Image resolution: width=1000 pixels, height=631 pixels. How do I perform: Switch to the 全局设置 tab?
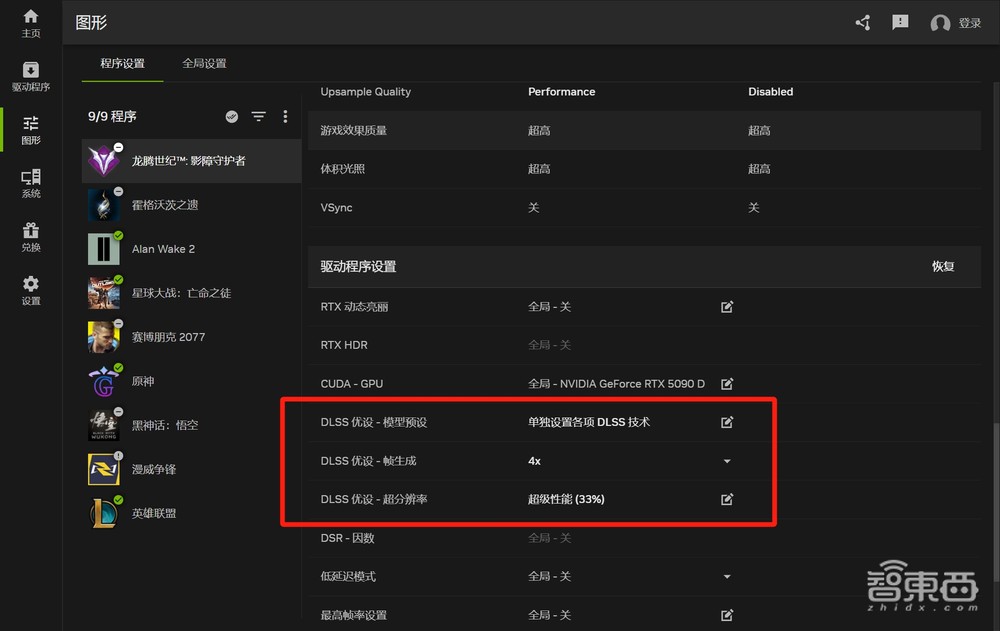pyautogui.click(x=204, y=61)
